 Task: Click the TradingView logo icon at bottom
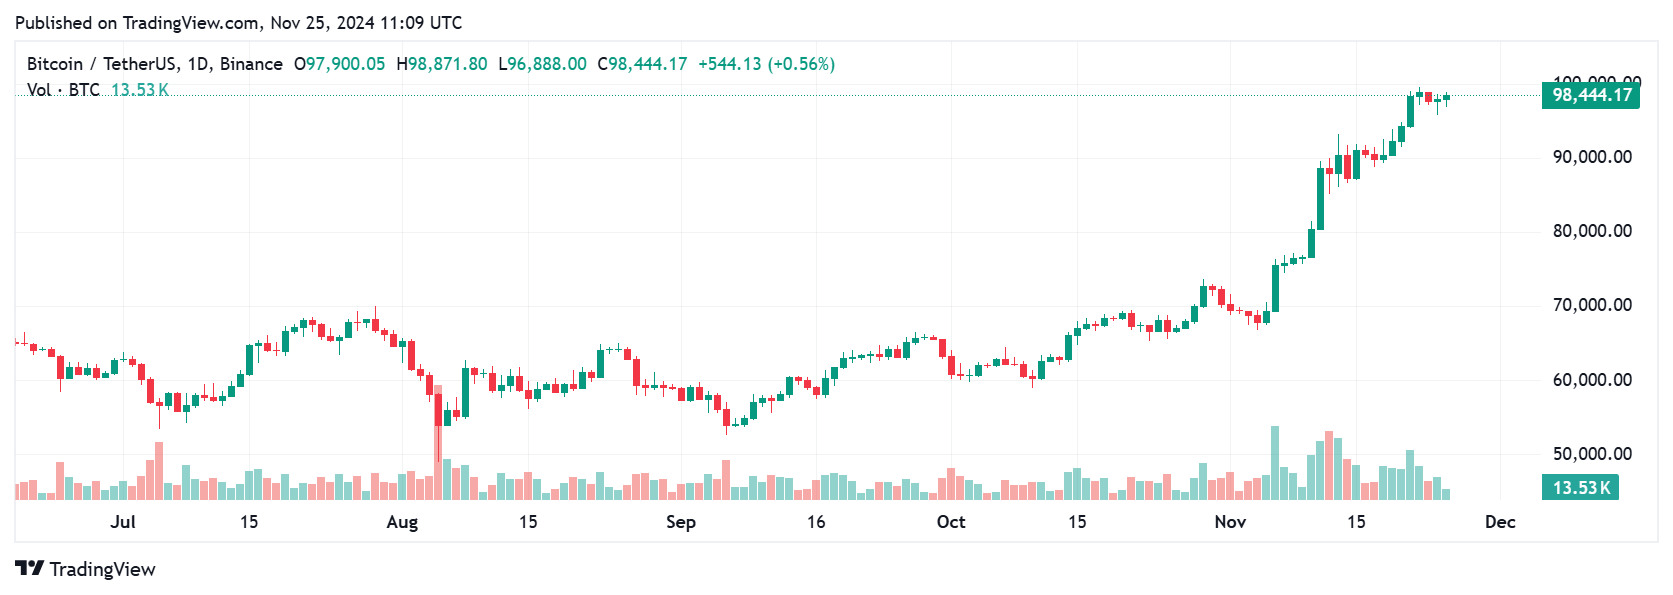point(30,568)
